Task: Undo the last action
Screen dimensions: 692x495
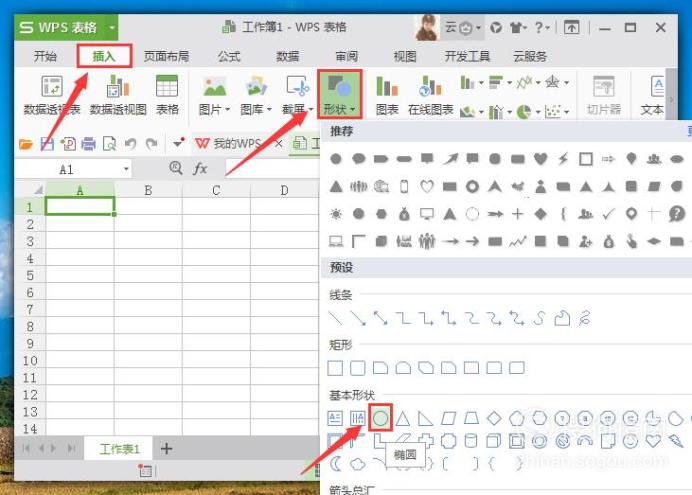Action: (x=131, y=144)
